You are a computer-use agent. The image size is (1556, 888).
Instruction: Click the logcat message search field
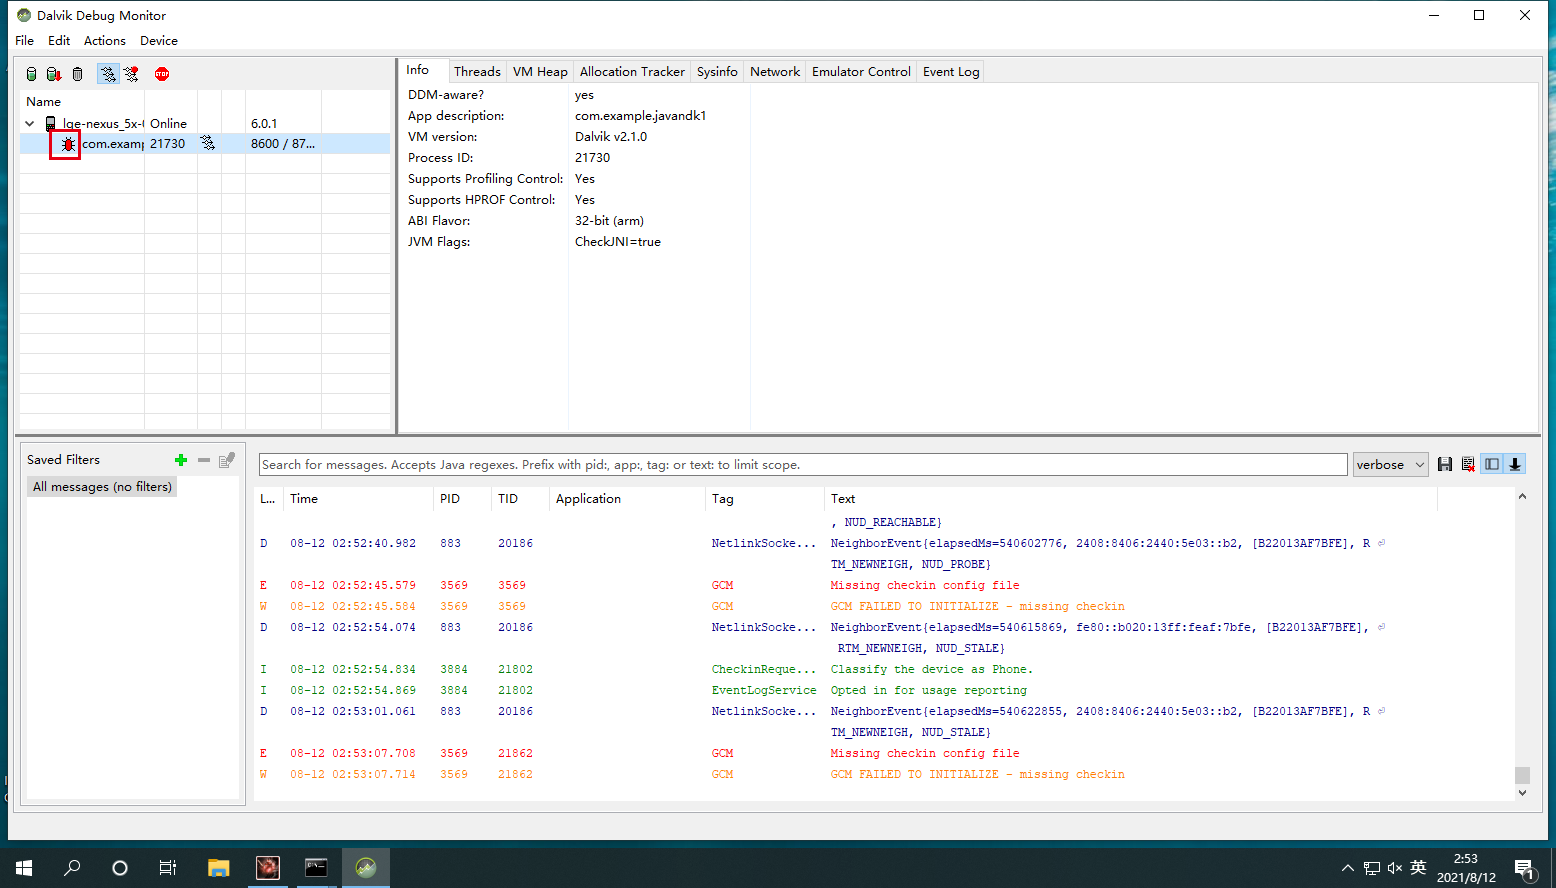803,465
